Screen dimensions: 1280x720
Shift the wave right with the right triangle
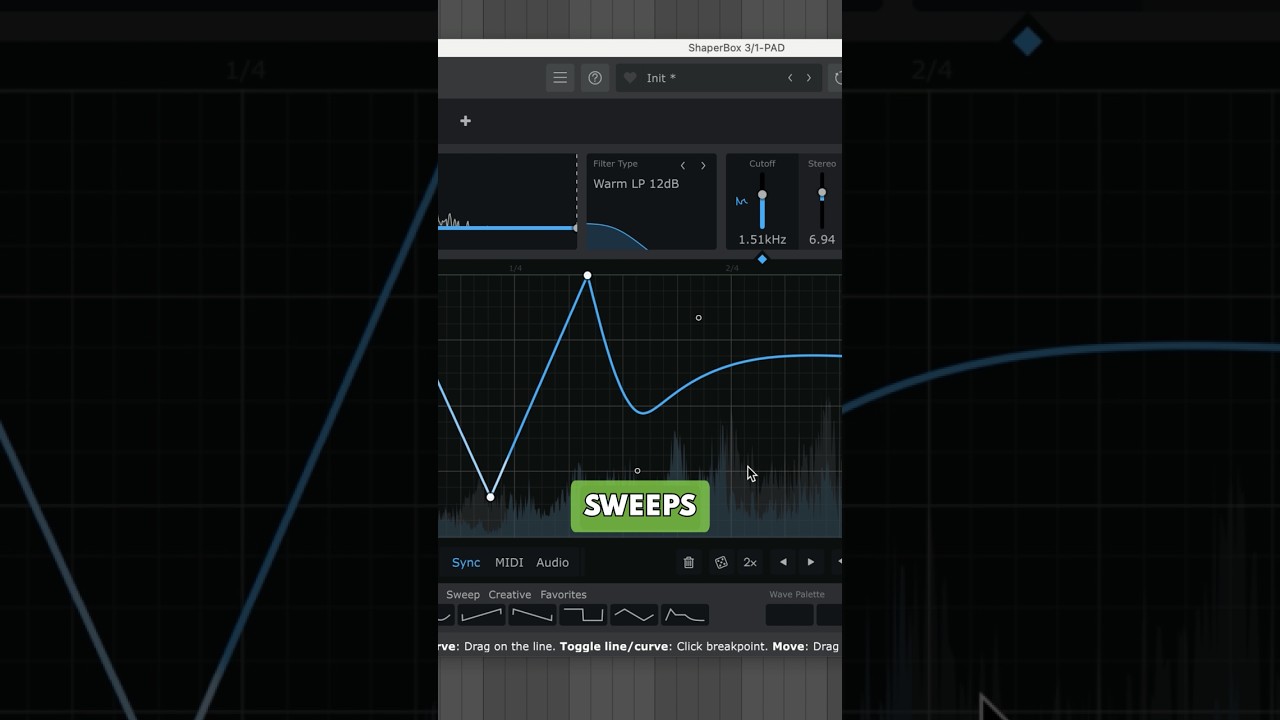[x=811, y=563]
